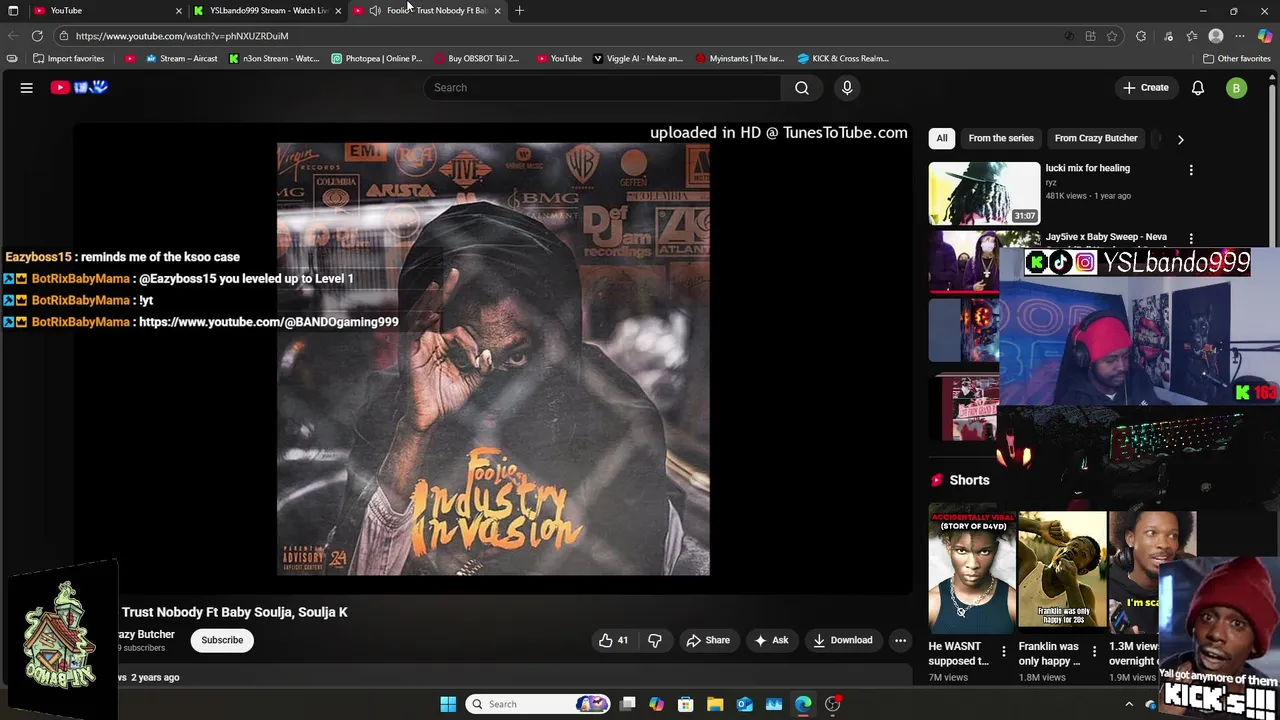Click the Create button
This screenshot has width=1280, height=720.
[1145, 88]
